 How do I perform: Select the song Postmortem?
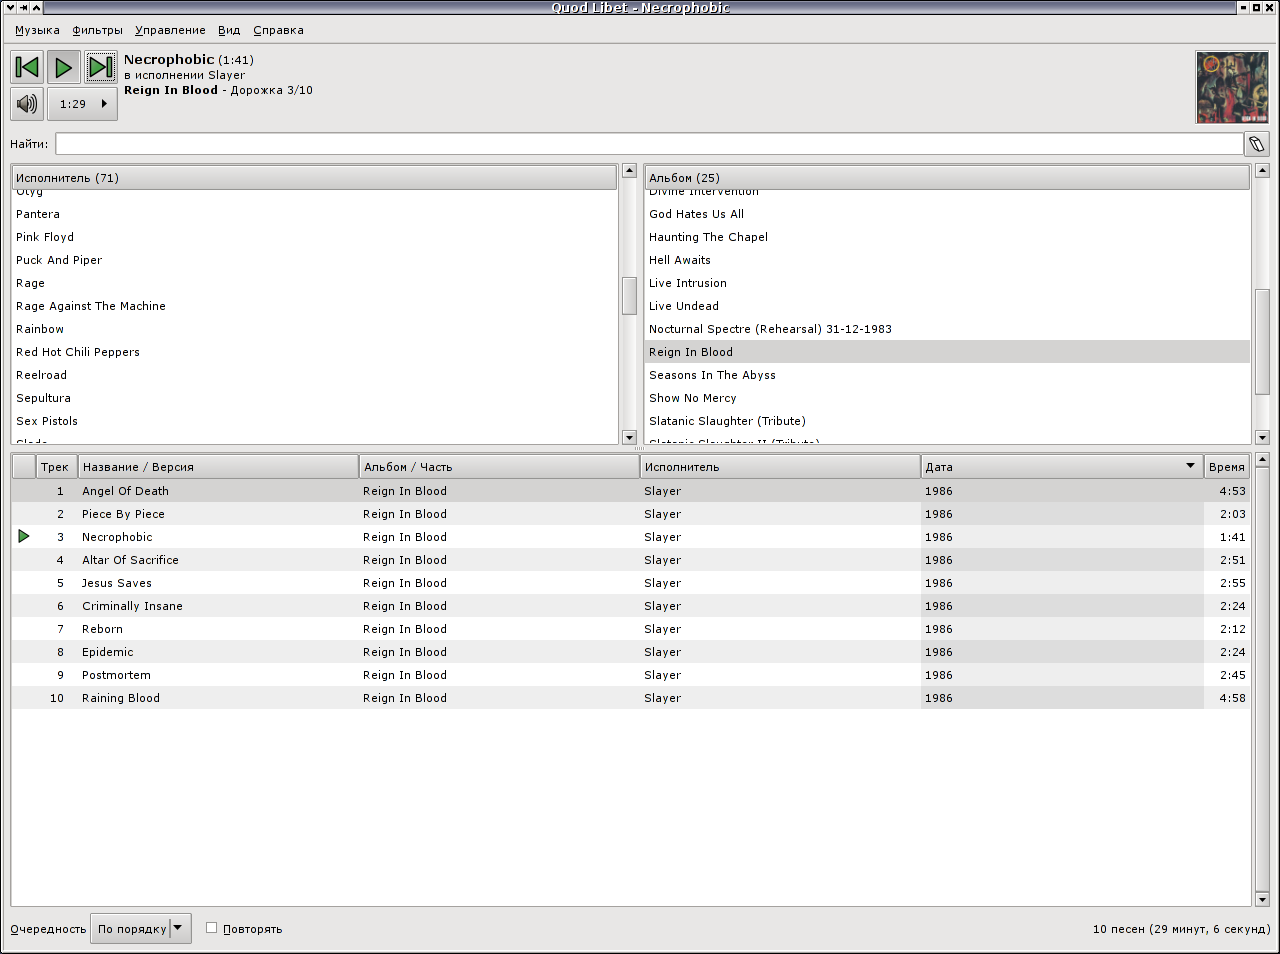[631, 675]
